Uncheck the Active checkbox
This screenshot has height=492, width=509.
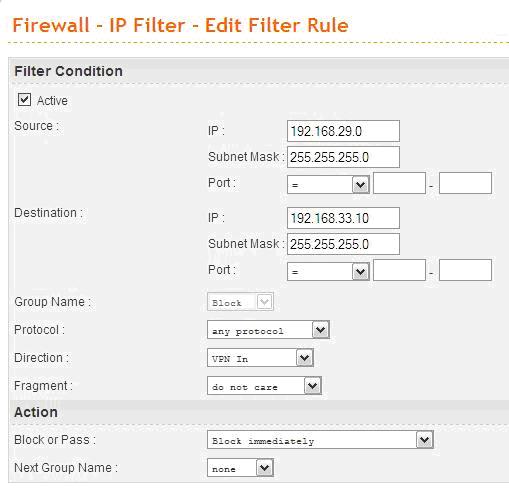pyautogui.click(x=24, y=100)
